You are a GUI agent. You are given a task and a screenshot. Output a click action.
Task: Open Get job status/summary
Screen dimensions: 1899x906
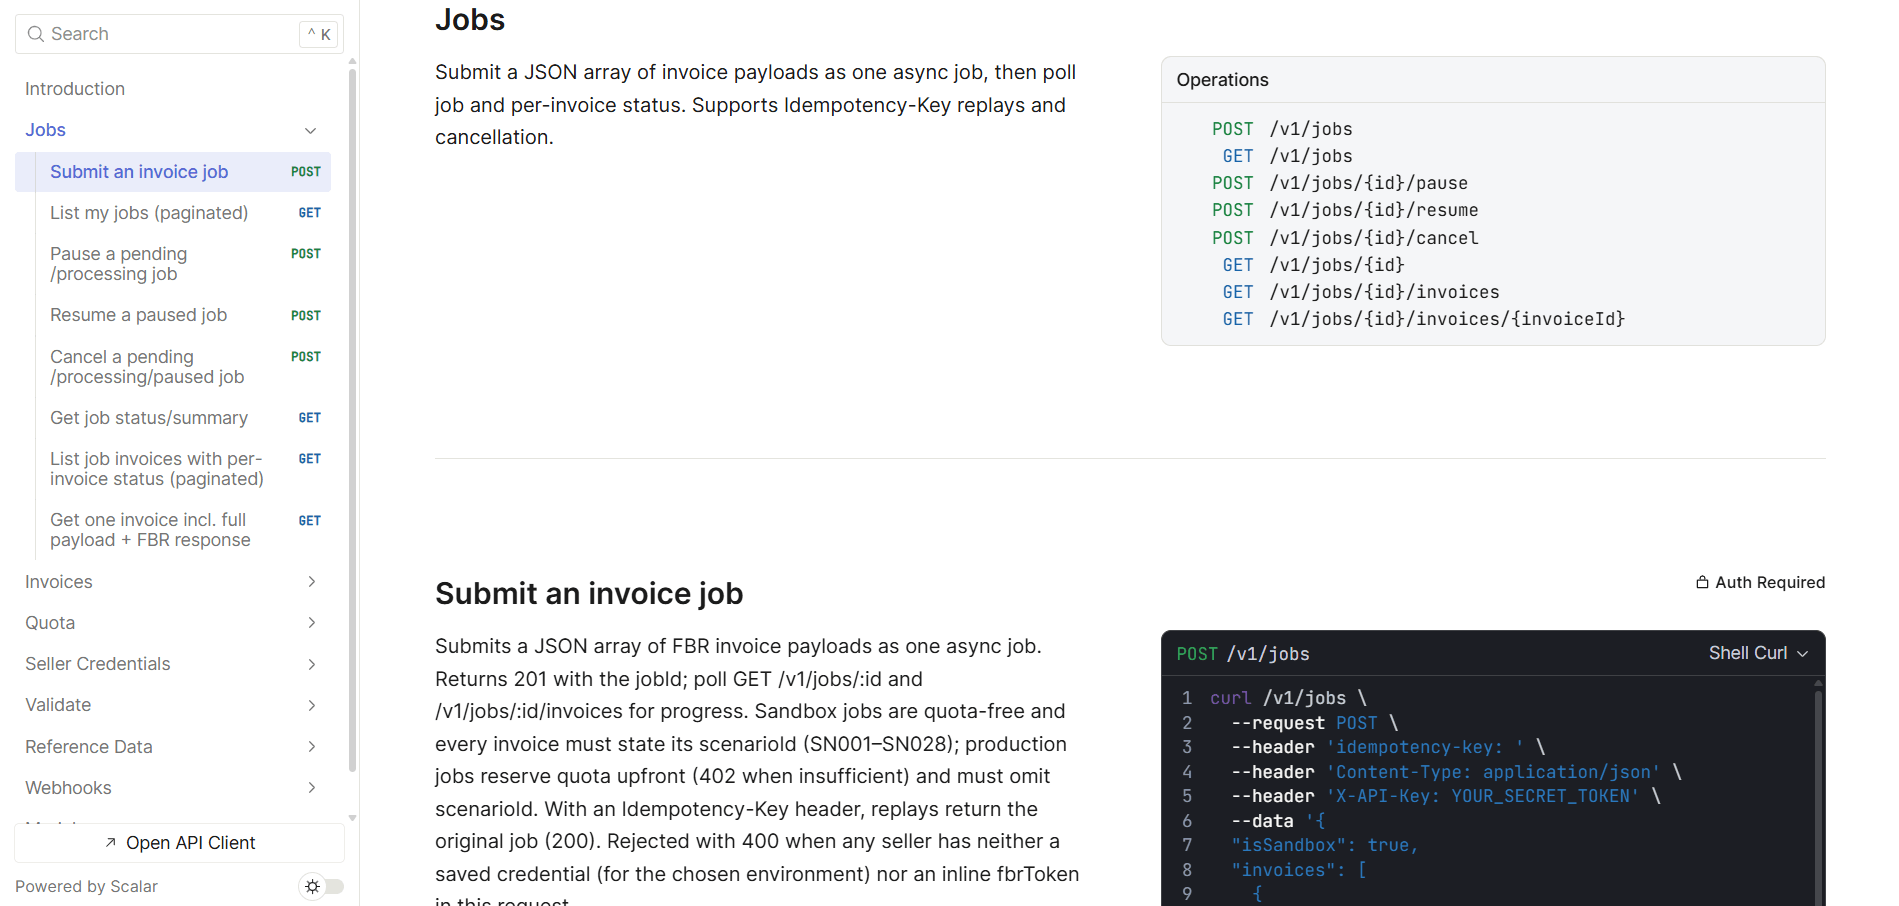click(173, 418)
